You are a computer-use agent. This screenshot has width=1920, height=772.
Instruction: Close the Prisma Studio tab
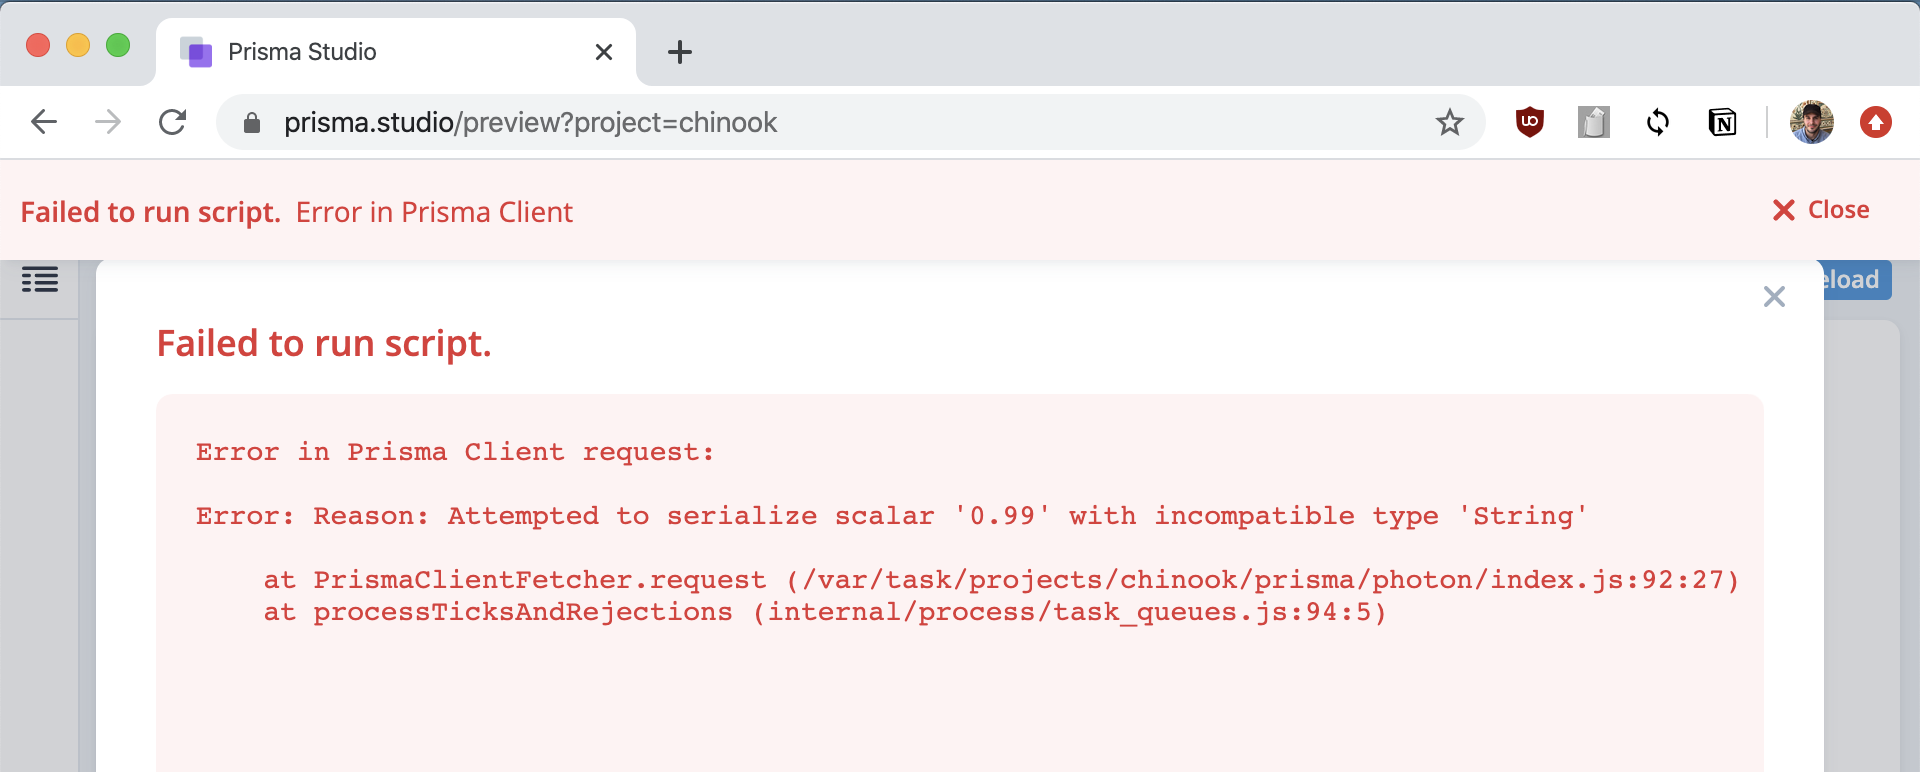tap(604, 52)
